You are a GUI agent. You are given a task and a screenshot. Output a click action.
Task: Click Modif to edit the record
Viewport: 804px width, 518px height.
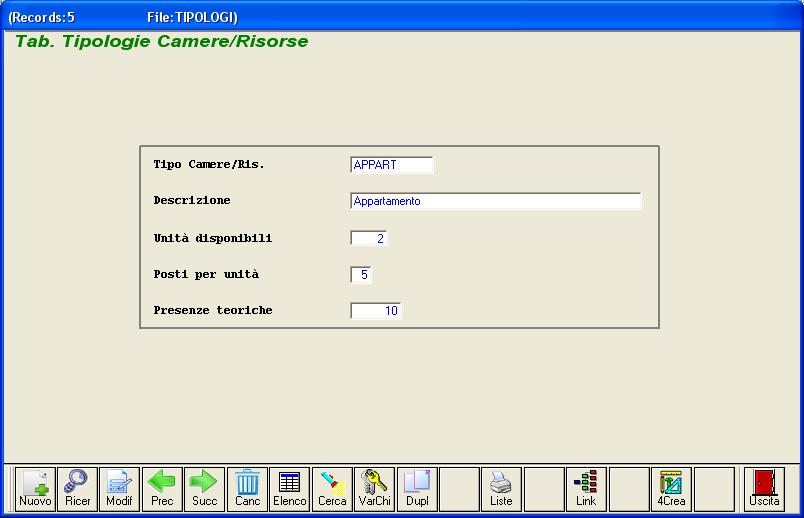(120, 488)
